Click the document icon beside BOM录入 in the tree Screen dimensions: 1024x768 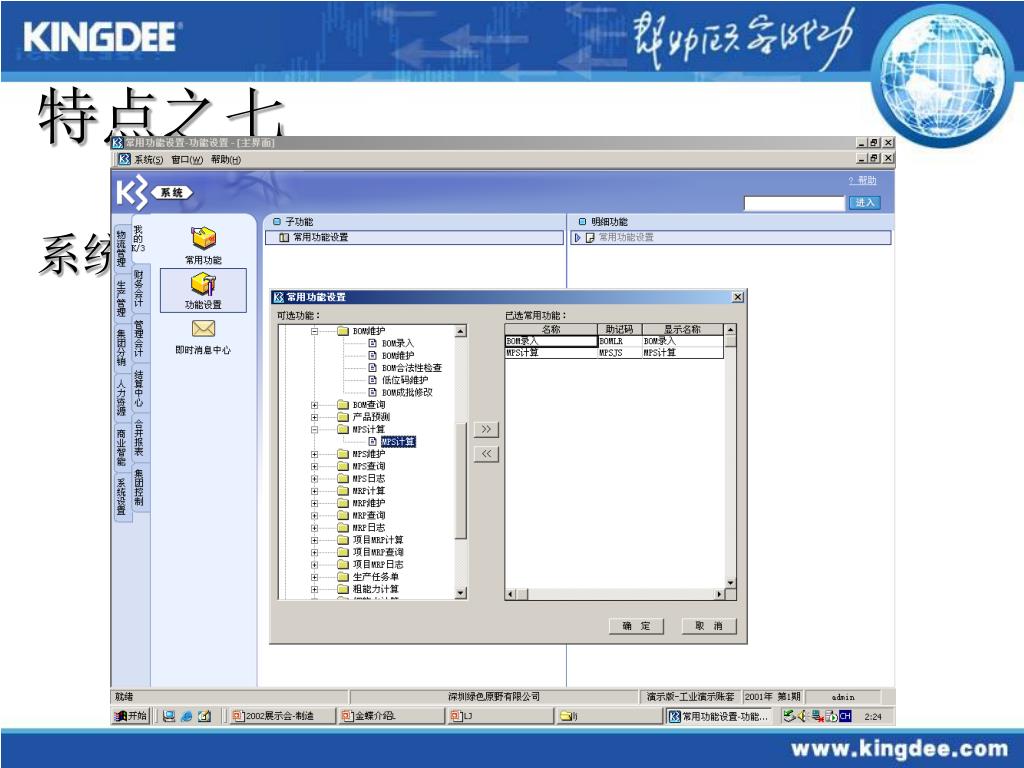(372, 343)
